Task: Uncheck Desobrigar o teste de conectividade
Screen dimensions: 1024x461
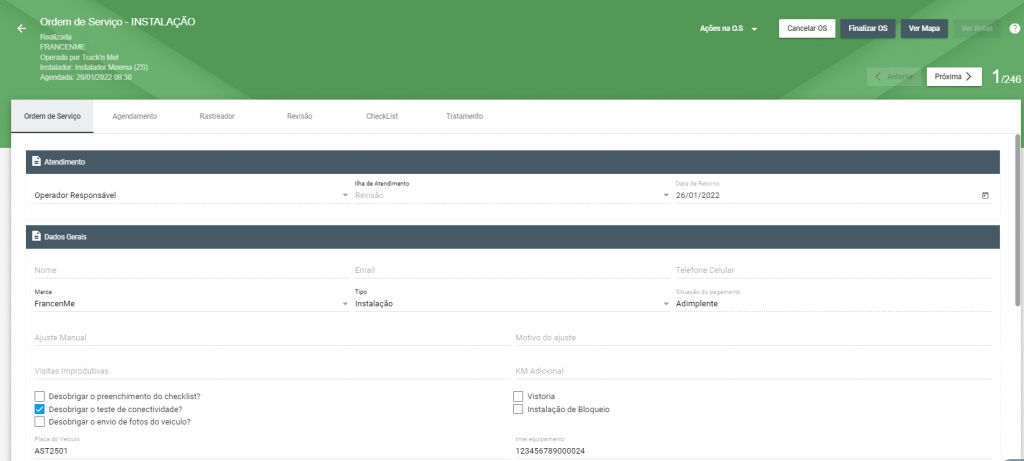Action: [40, 409]
